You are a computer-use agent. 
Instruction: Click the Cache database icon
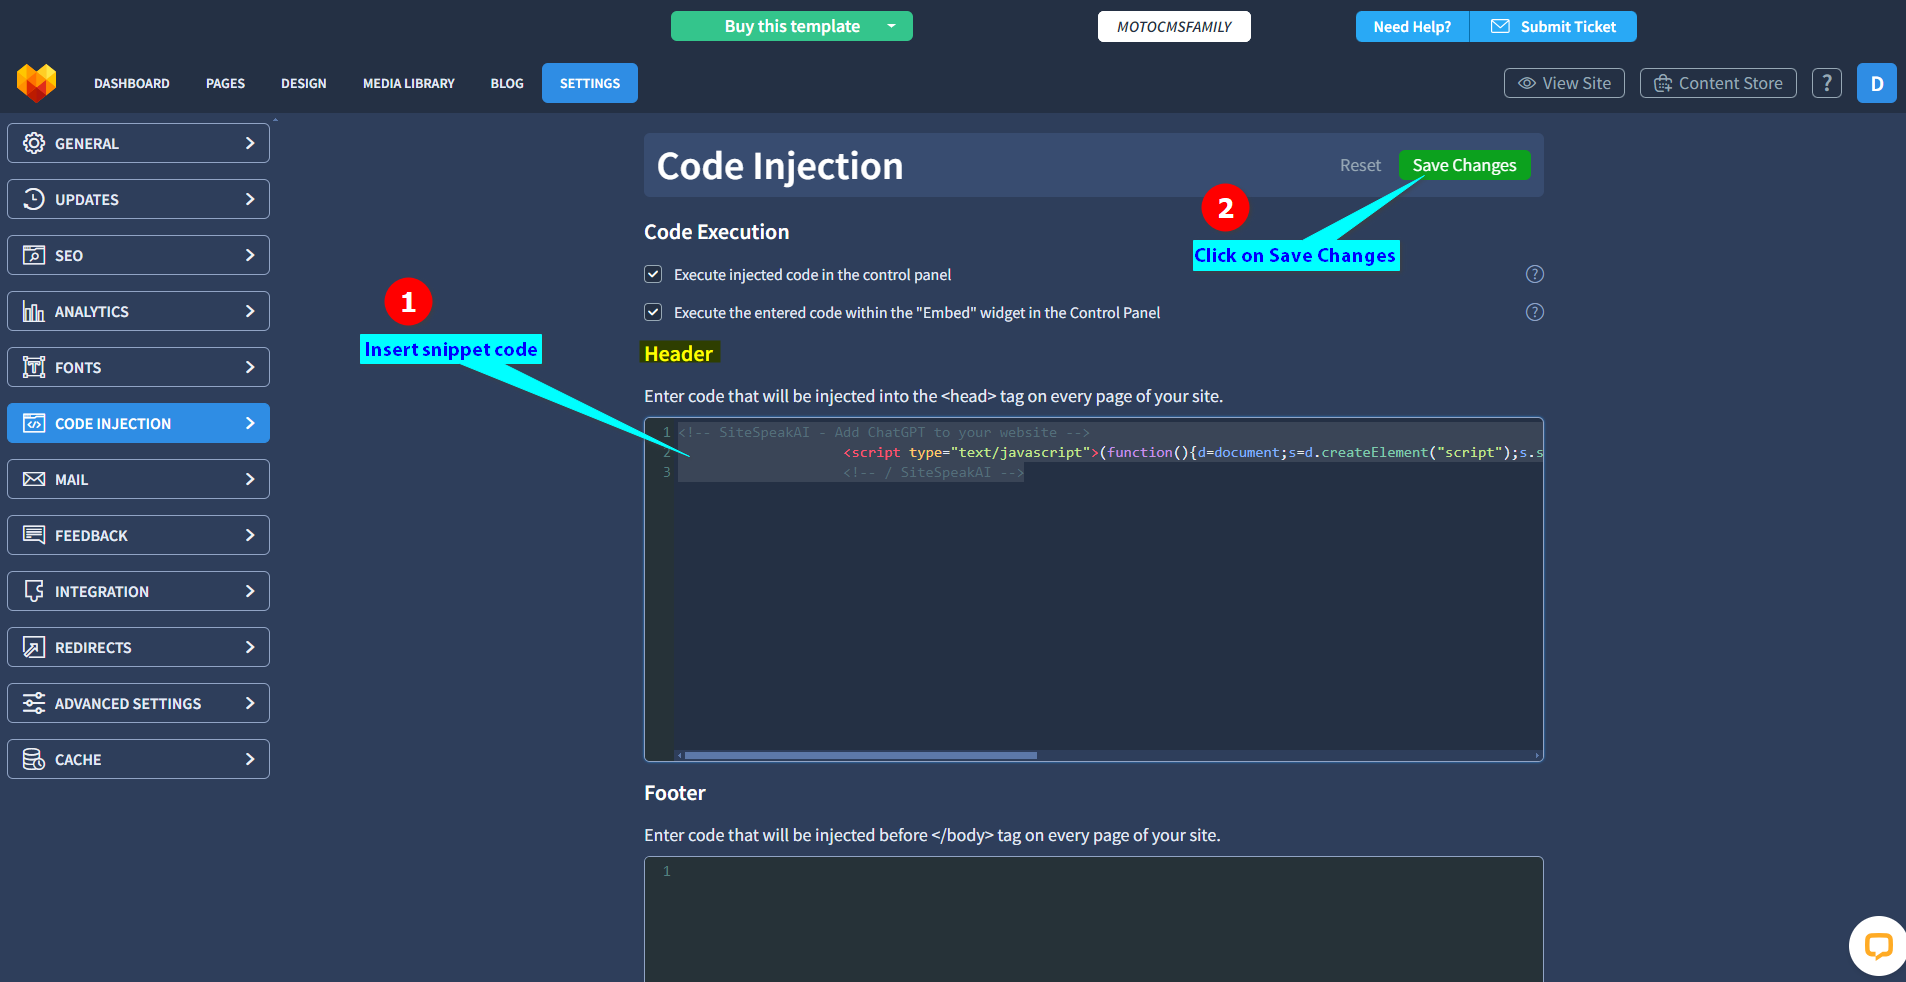tap(34, 759)
